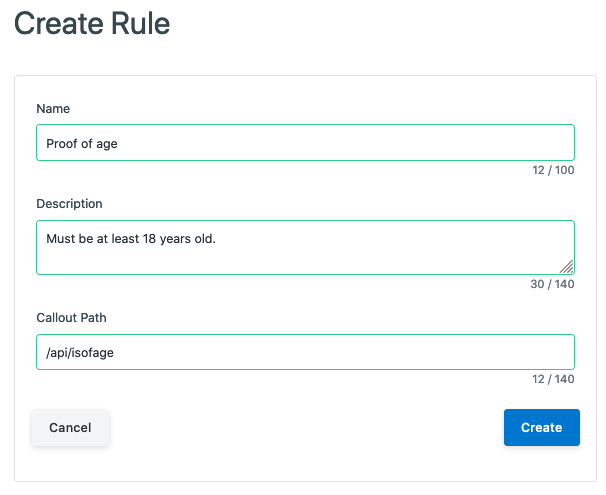Click the 'Proof of age' text
Screen dimensions: 606x495
82,144
